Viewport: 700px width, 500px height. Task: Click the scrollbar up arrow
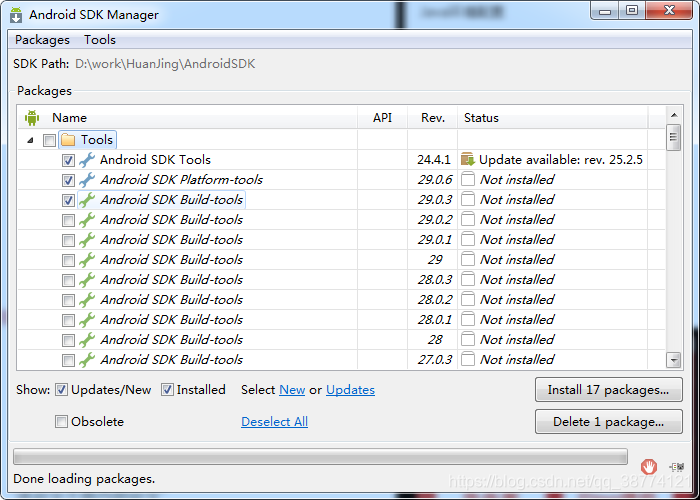(674, 115)
